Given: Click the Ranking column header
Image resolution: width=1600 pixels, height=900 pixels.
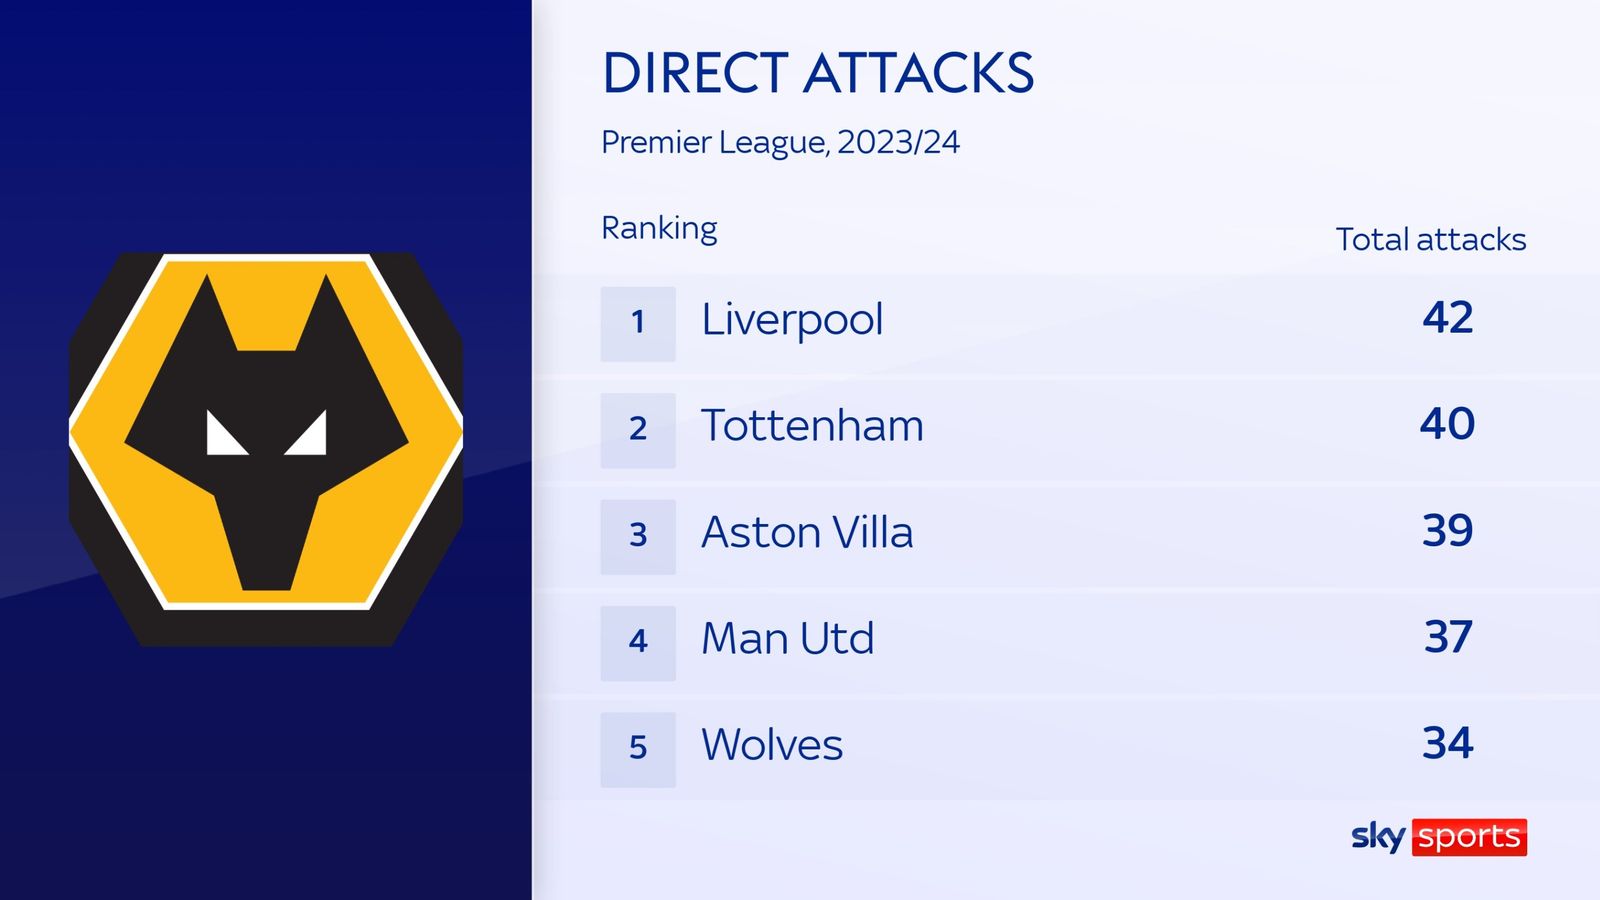Looking at the screenshot, I should (659, 228).
